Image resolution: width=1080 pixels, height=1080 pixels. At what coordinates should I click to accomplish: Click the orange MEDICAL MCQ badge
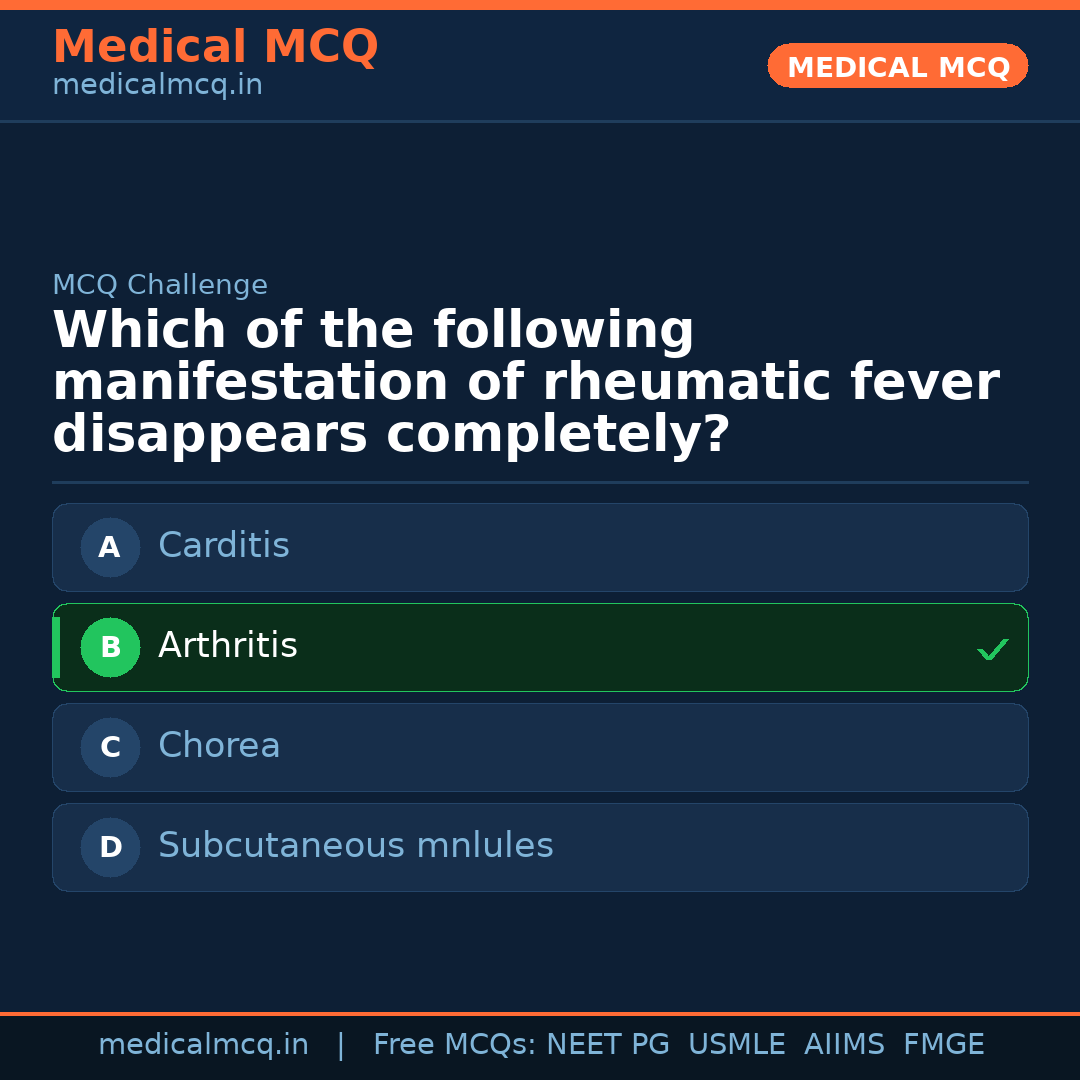(897, 66)
